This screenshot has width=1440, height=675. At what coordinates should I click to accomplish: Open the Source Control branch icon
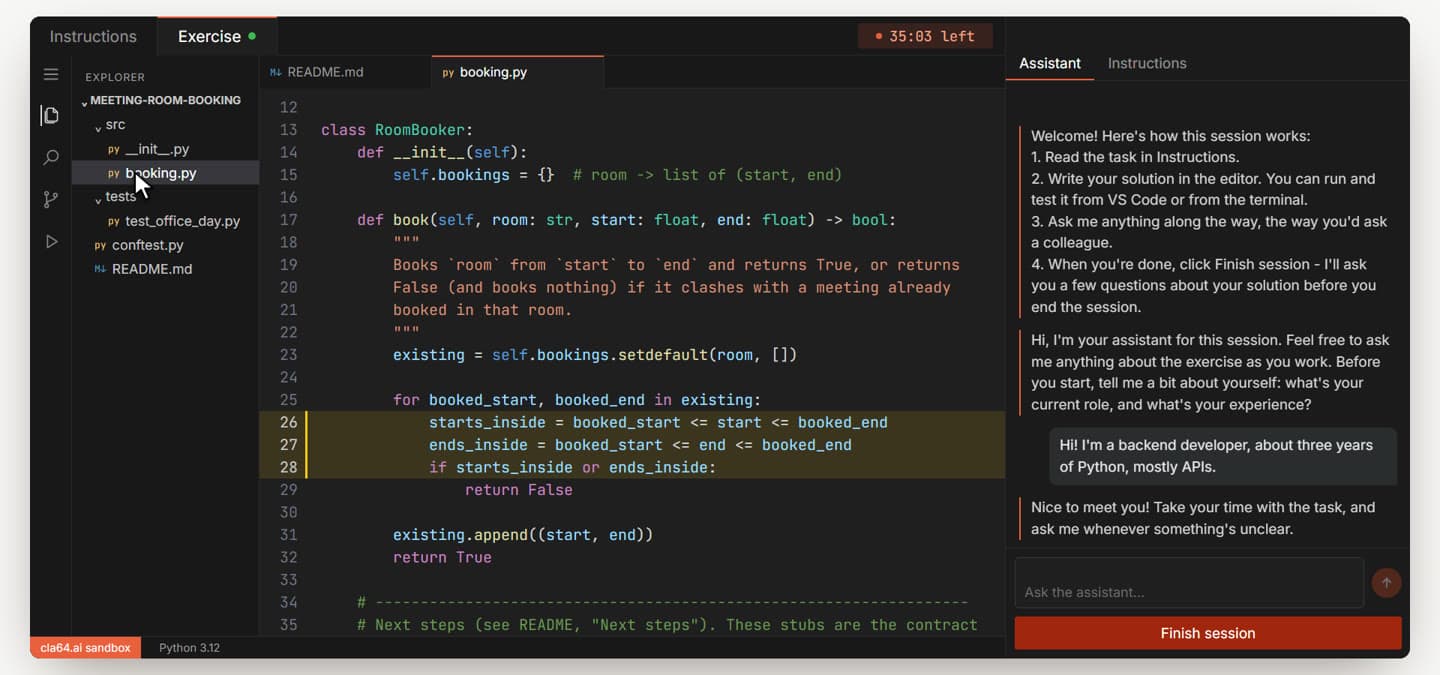pyautogui.click(x=51, y=200)
